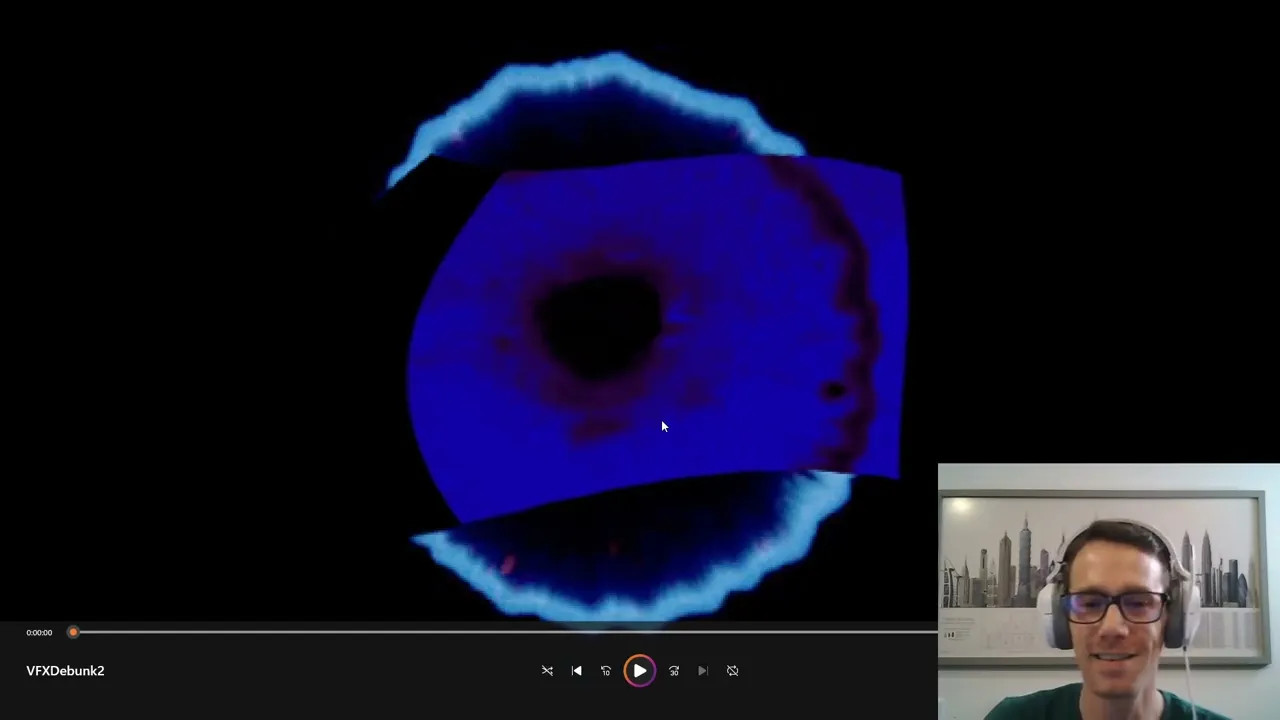Viewport: 1280px width, 720px height.
Task: Go to the next track
Action: click(703, 671)
